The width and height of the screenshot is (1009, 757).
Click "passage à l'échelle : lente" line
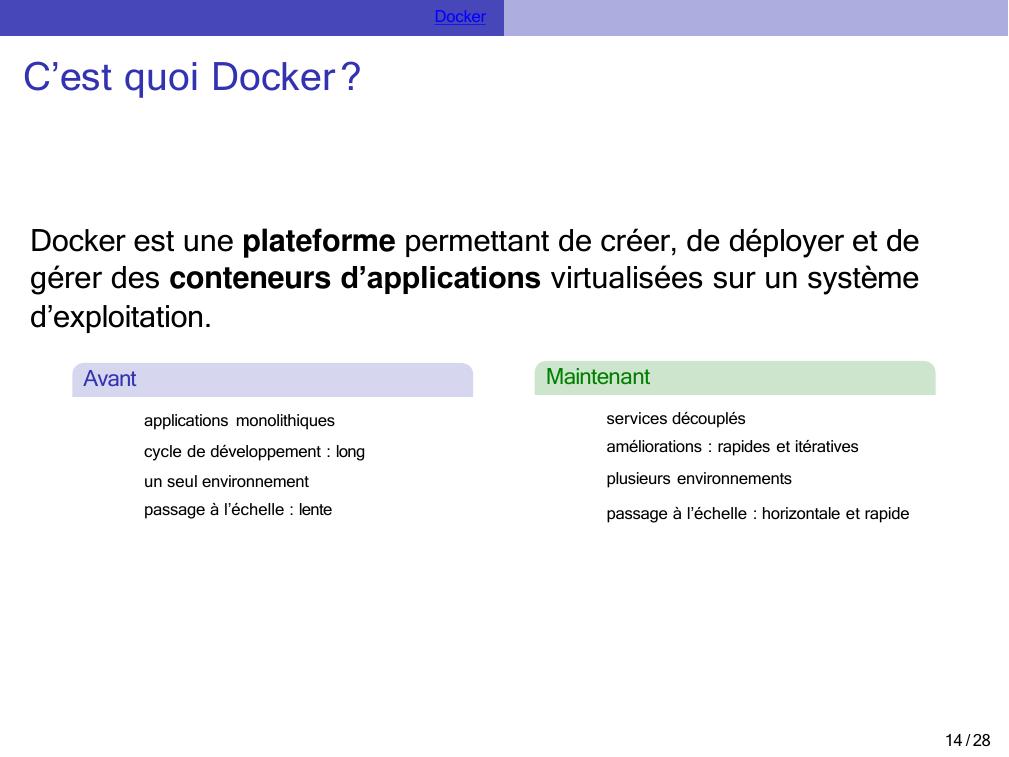(238, 510)
